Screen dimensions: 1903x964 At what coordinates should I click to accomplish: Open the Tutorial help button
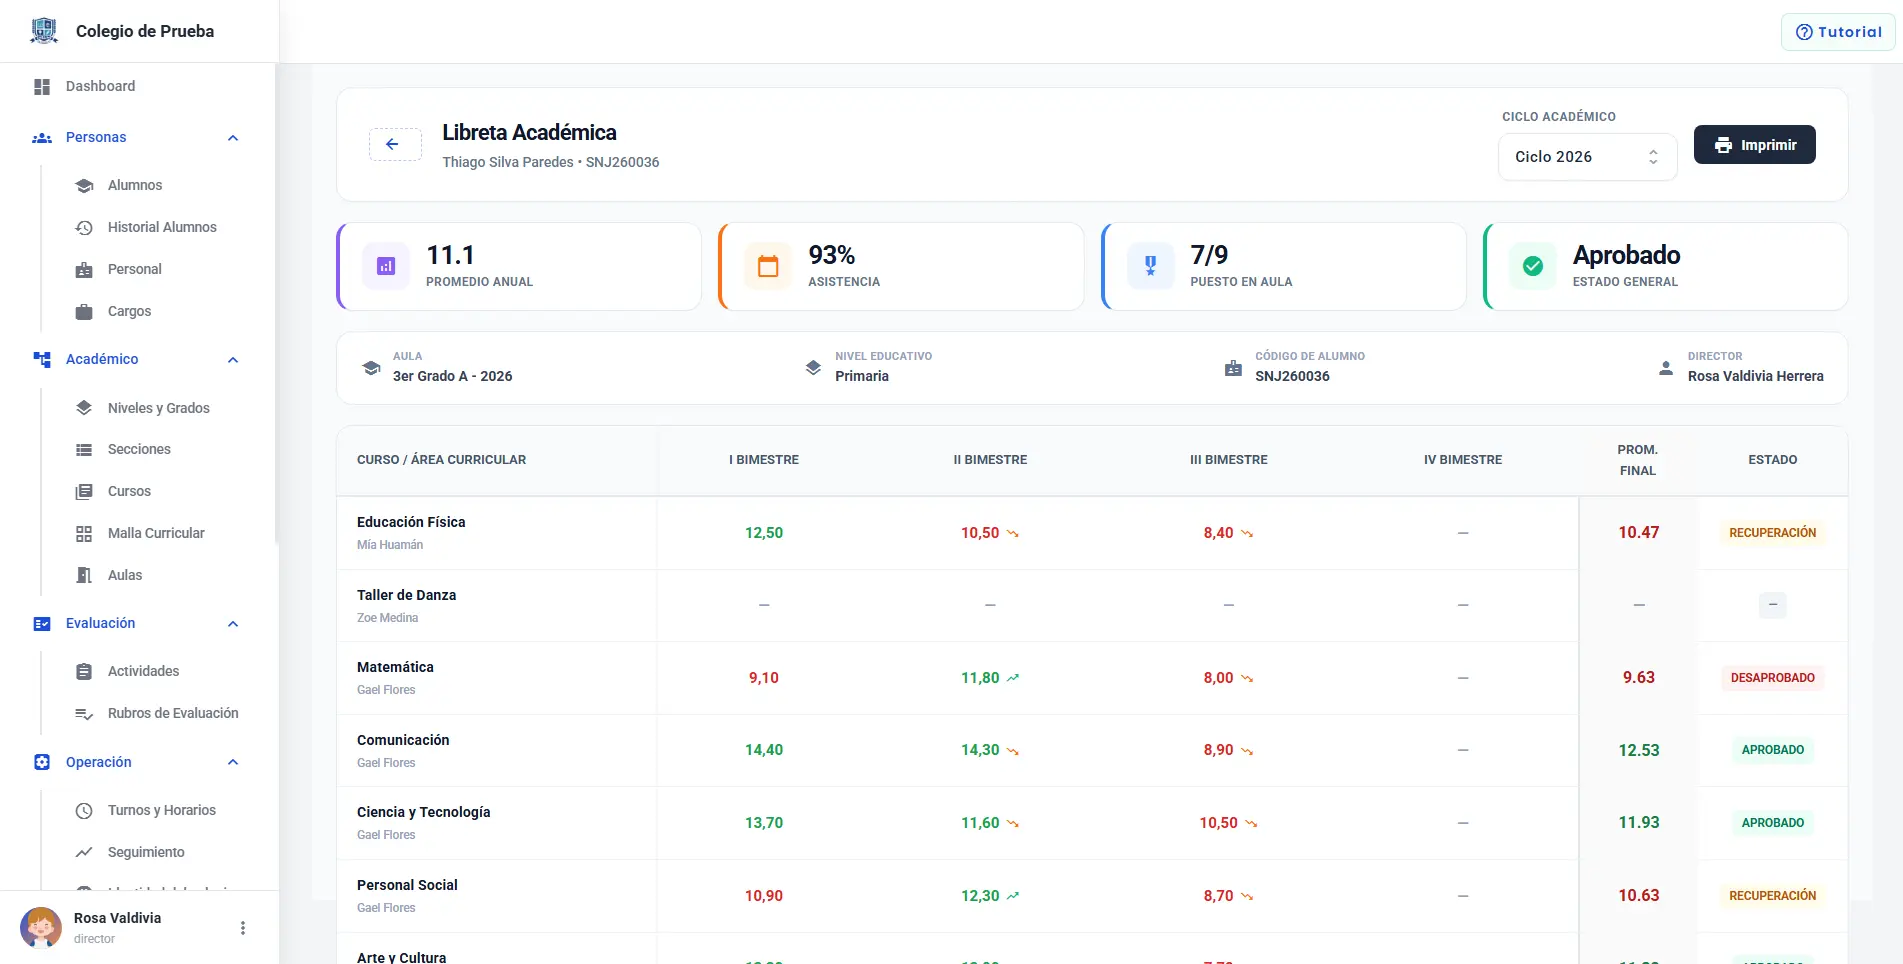1838,32
